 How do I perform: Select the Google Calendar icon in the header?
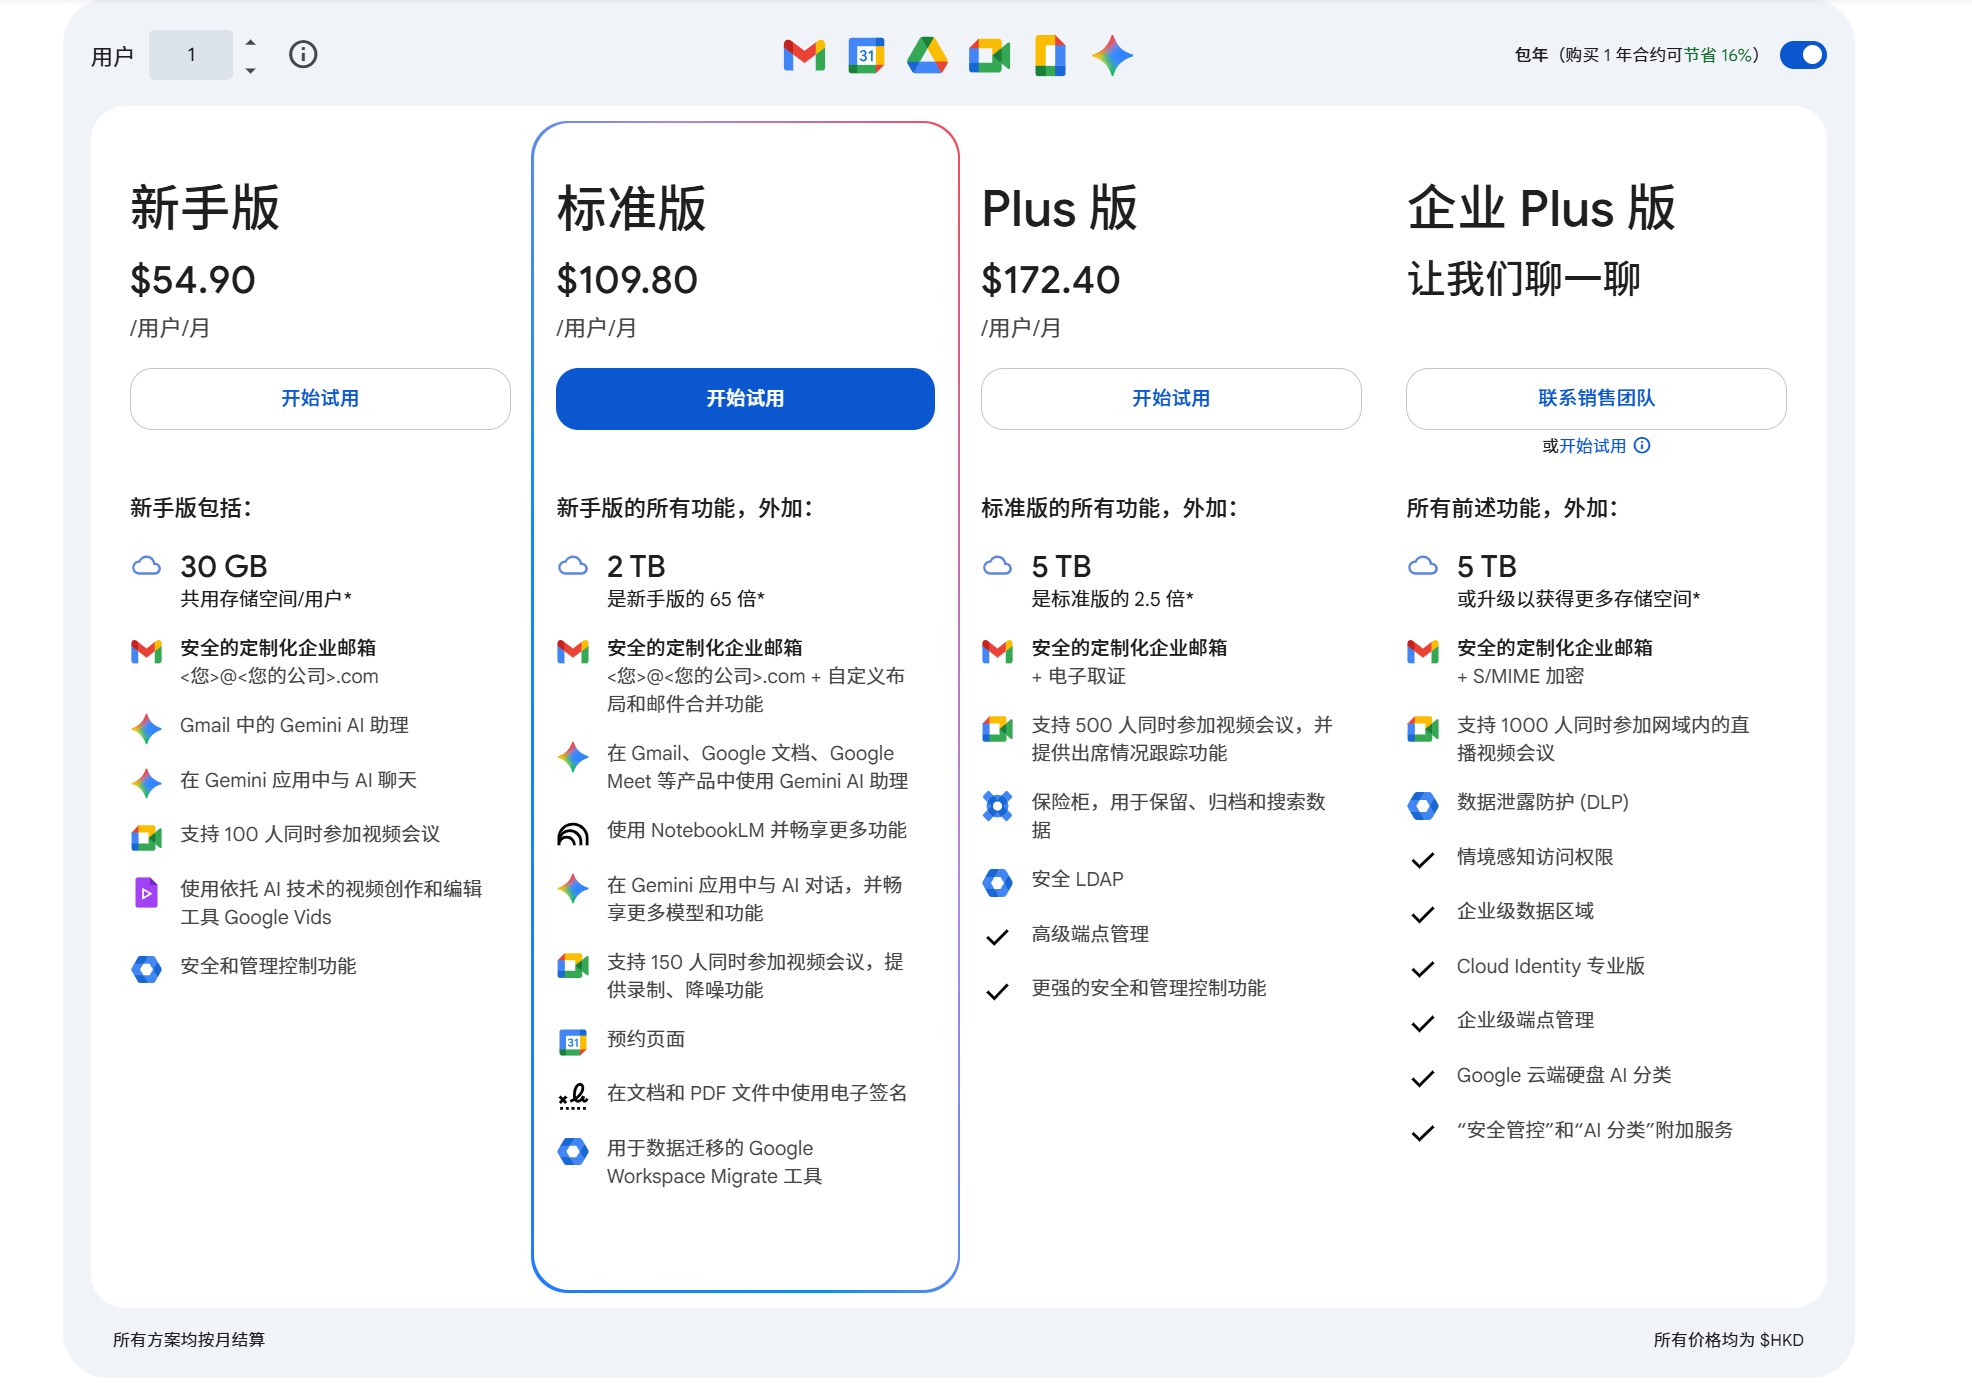coord(866,55)
